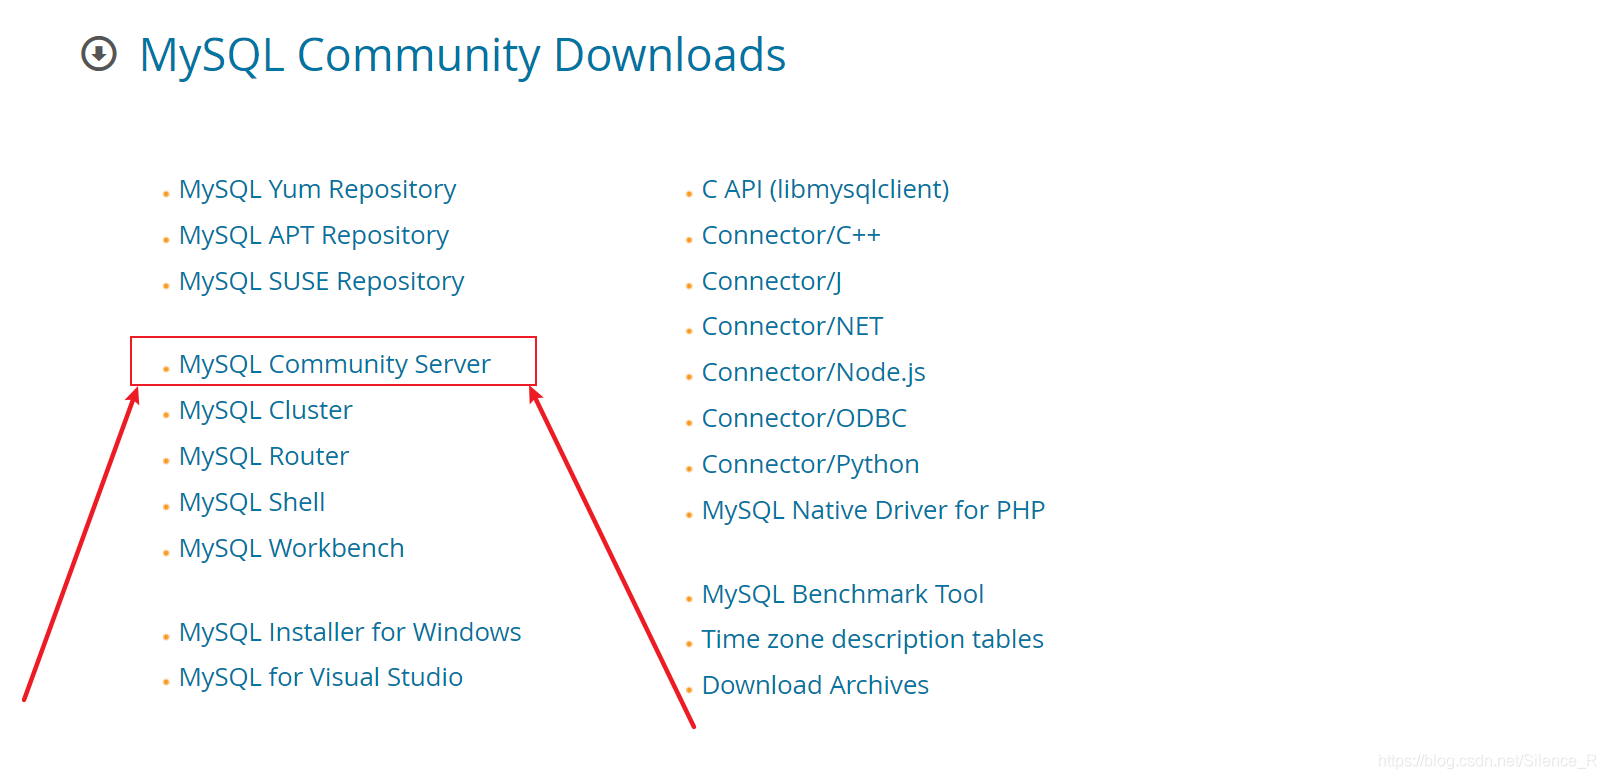
Task: Open the Connector/J link
Action: pos(772,282)
